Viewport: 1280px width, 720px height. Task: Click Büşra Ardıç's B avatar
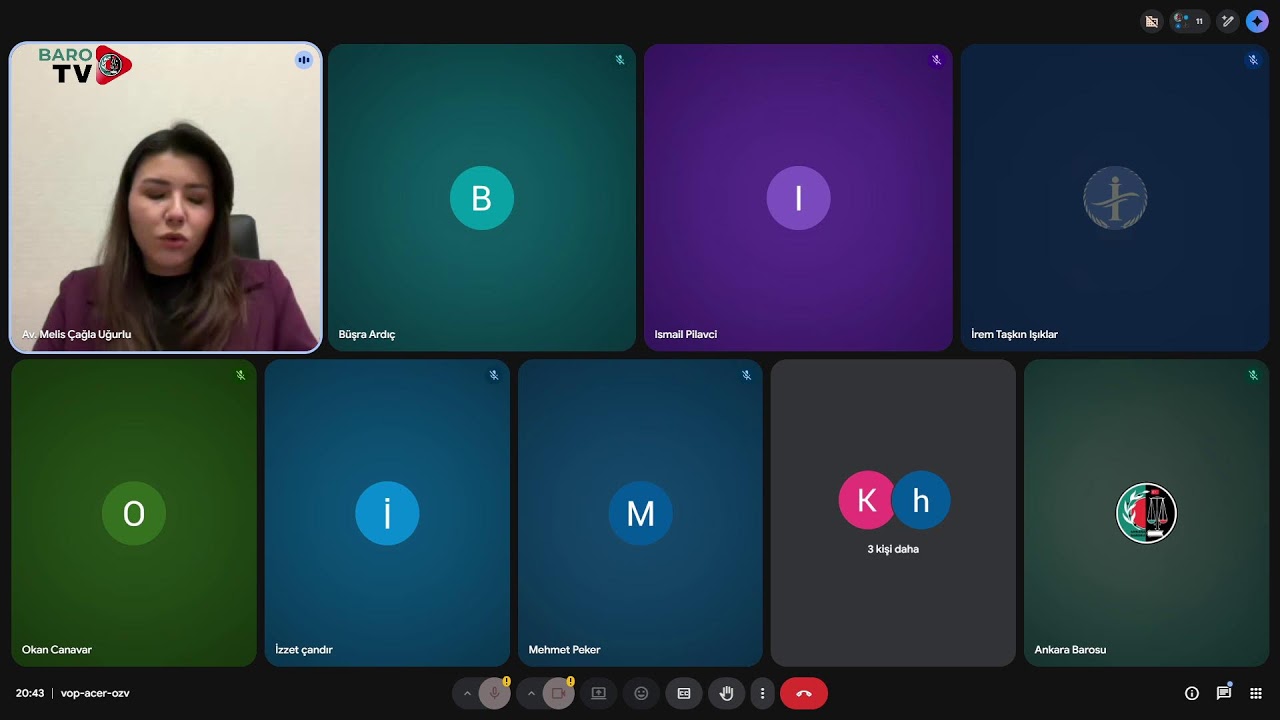482,198
